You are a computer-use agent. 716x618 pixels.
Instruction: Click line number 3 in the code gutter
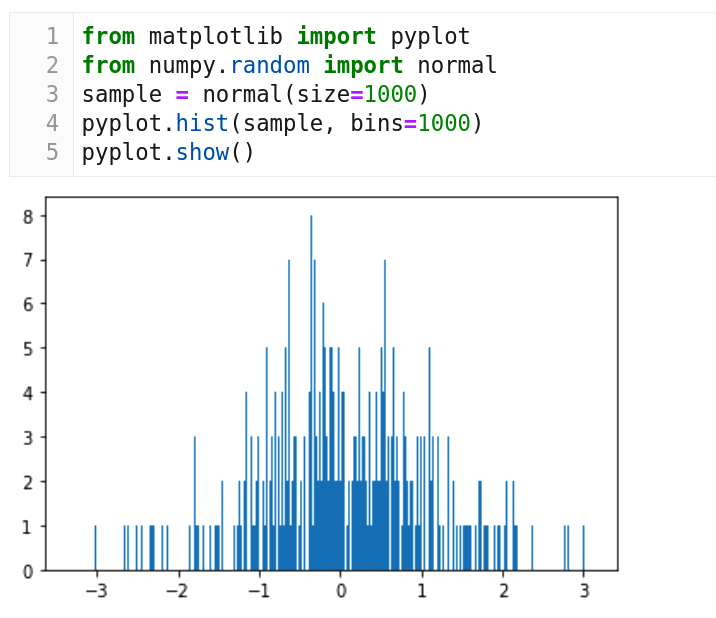52,95
